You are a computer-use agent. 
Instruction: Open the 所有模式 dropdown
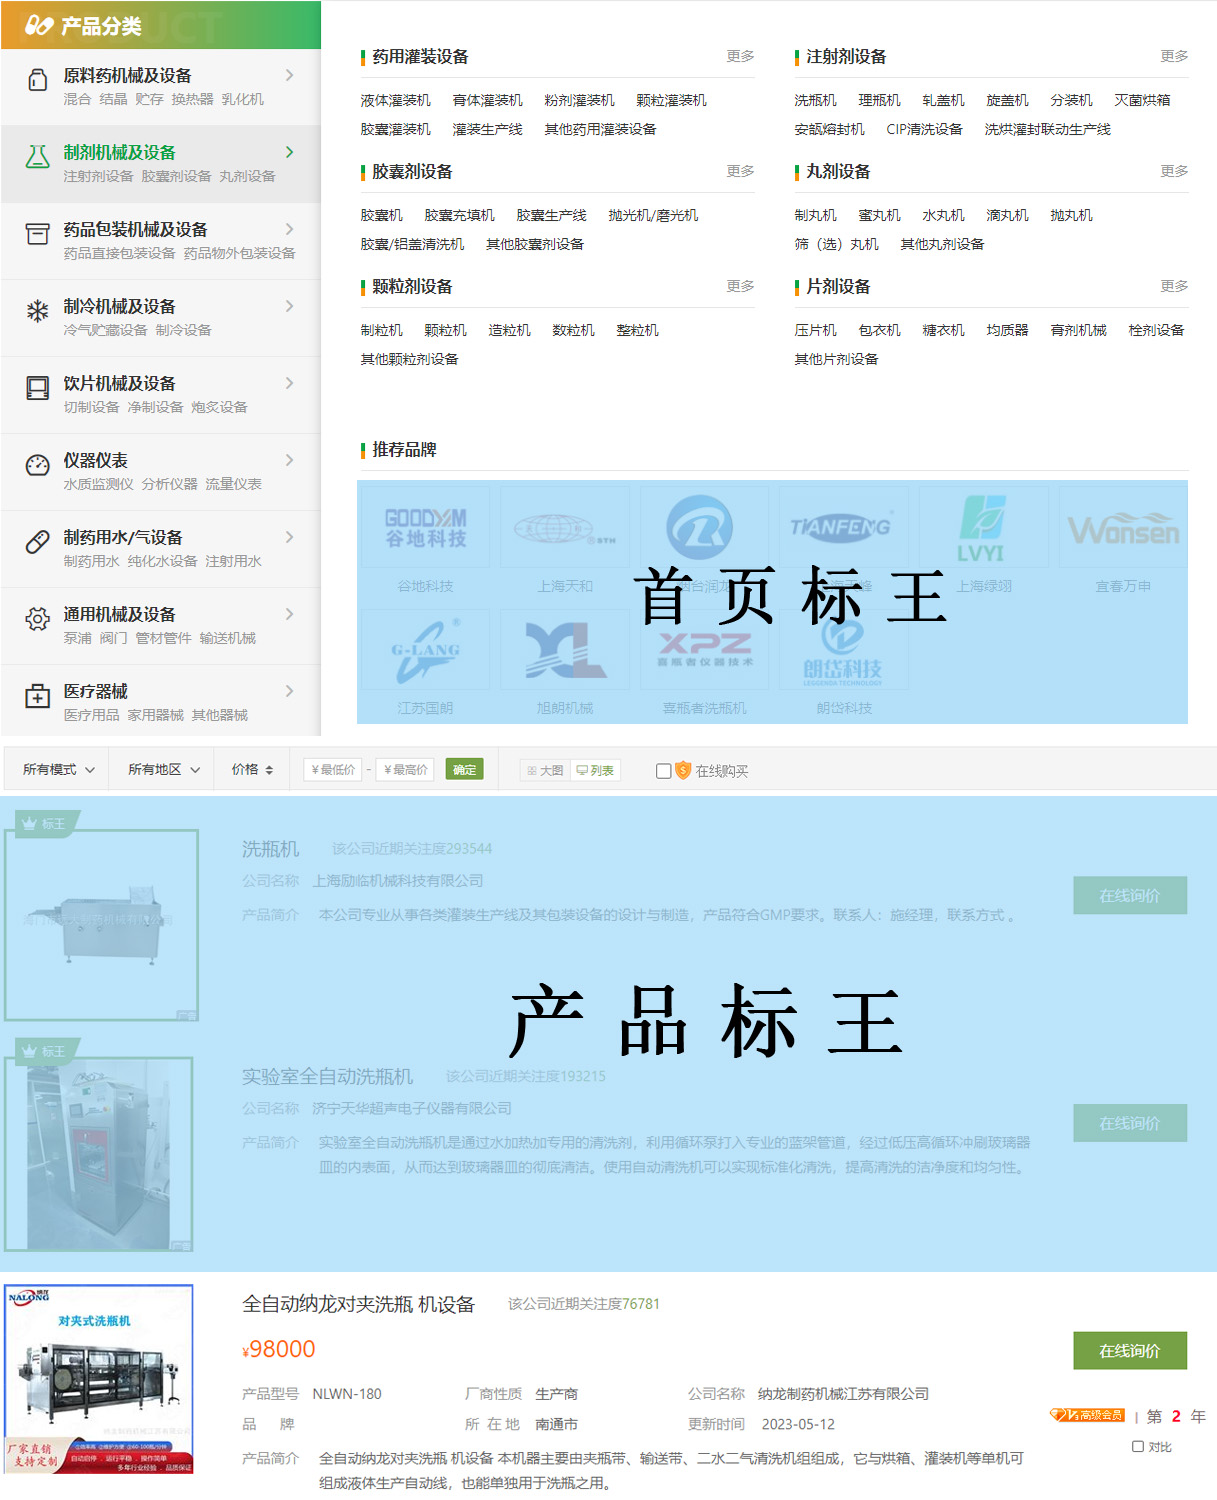(x=58, y=770)
